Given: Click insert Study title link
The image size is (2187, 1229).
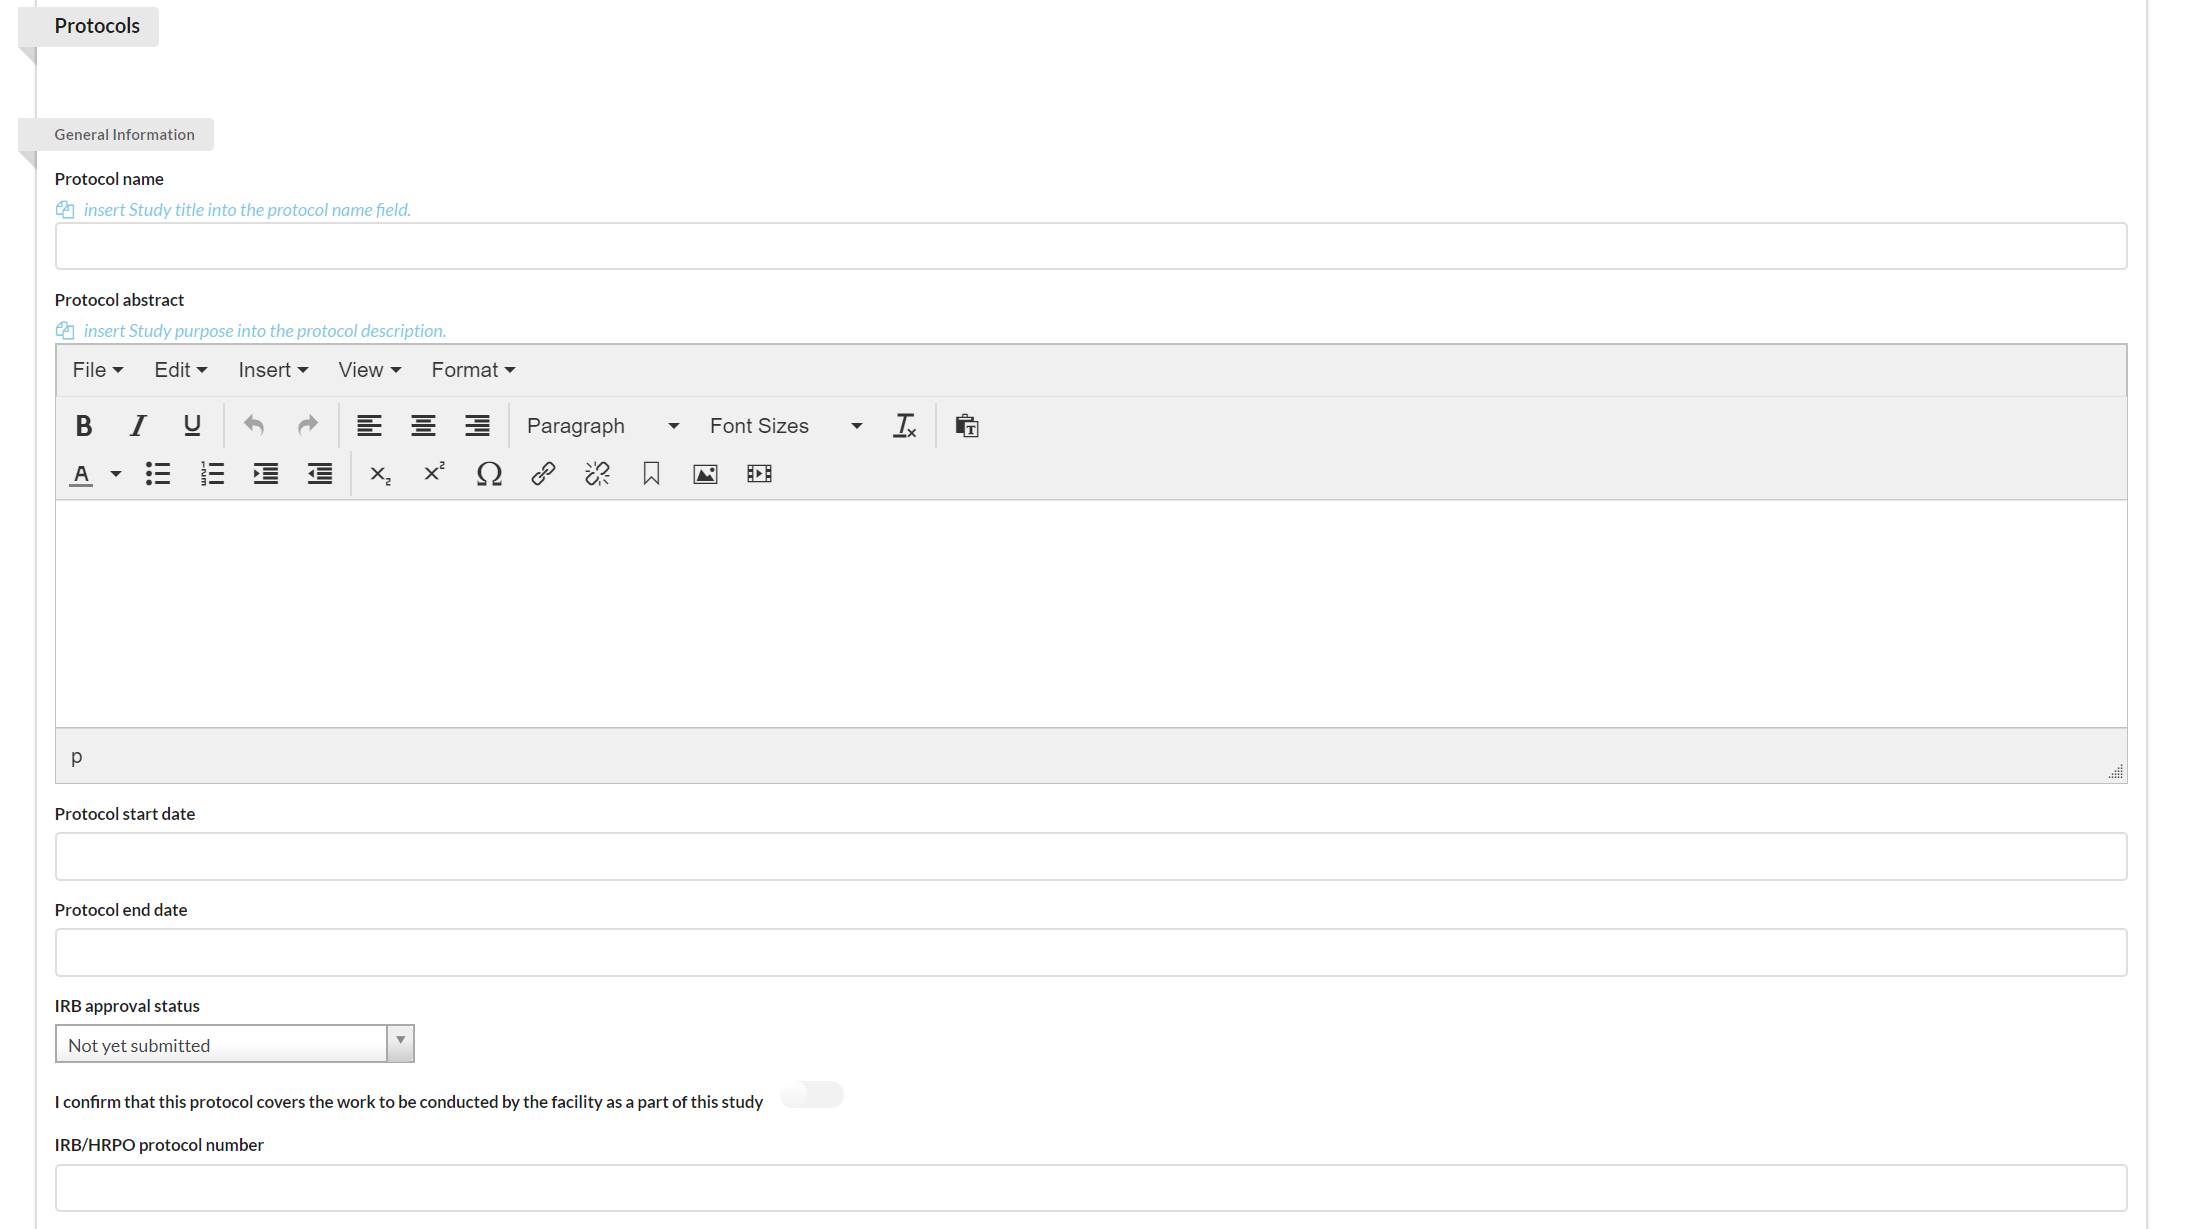Looking at the screenshot, I should (x=246, y=210).
